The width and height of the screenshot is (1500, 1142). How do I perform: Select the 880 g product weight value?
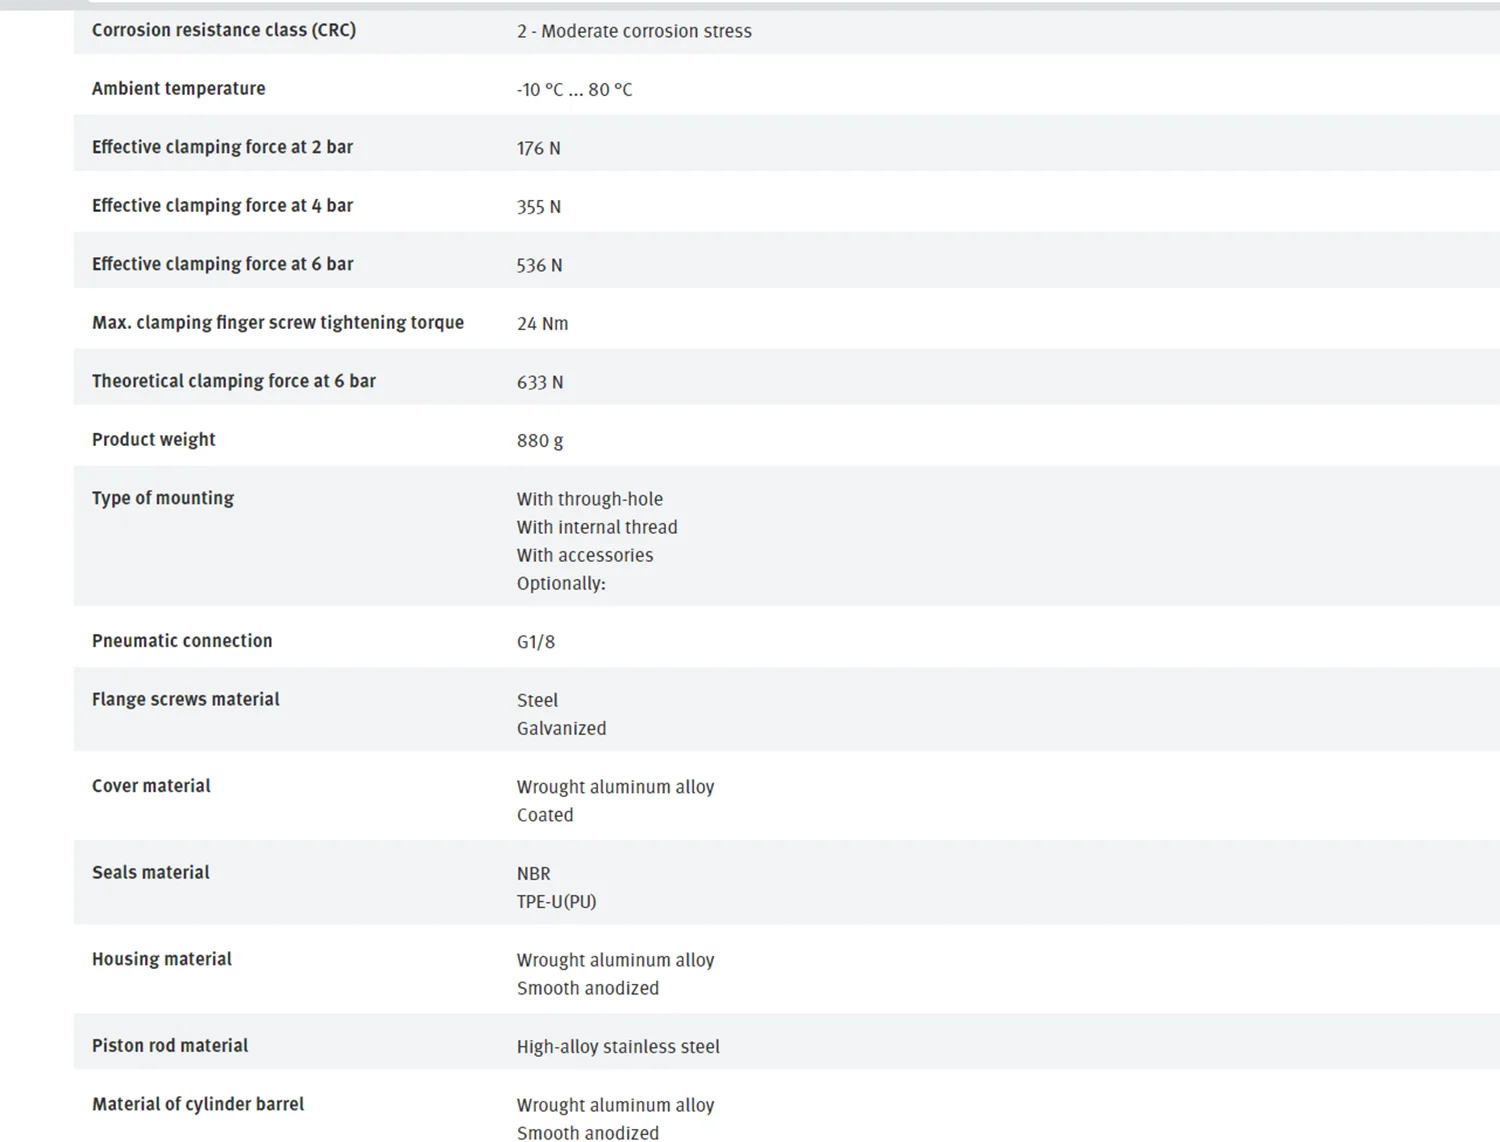[540, 441]
